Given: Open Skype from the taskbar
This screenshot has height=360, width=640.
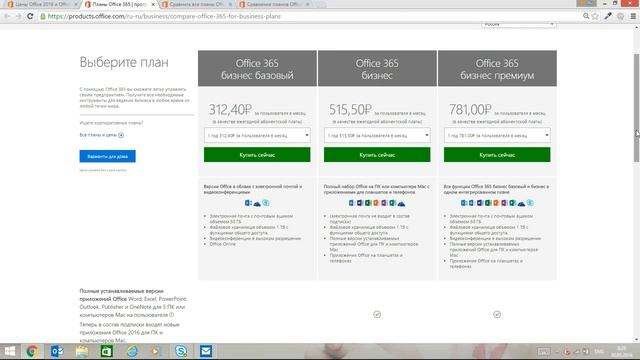Looking at the screenshot, I should [x=181, y=351].
